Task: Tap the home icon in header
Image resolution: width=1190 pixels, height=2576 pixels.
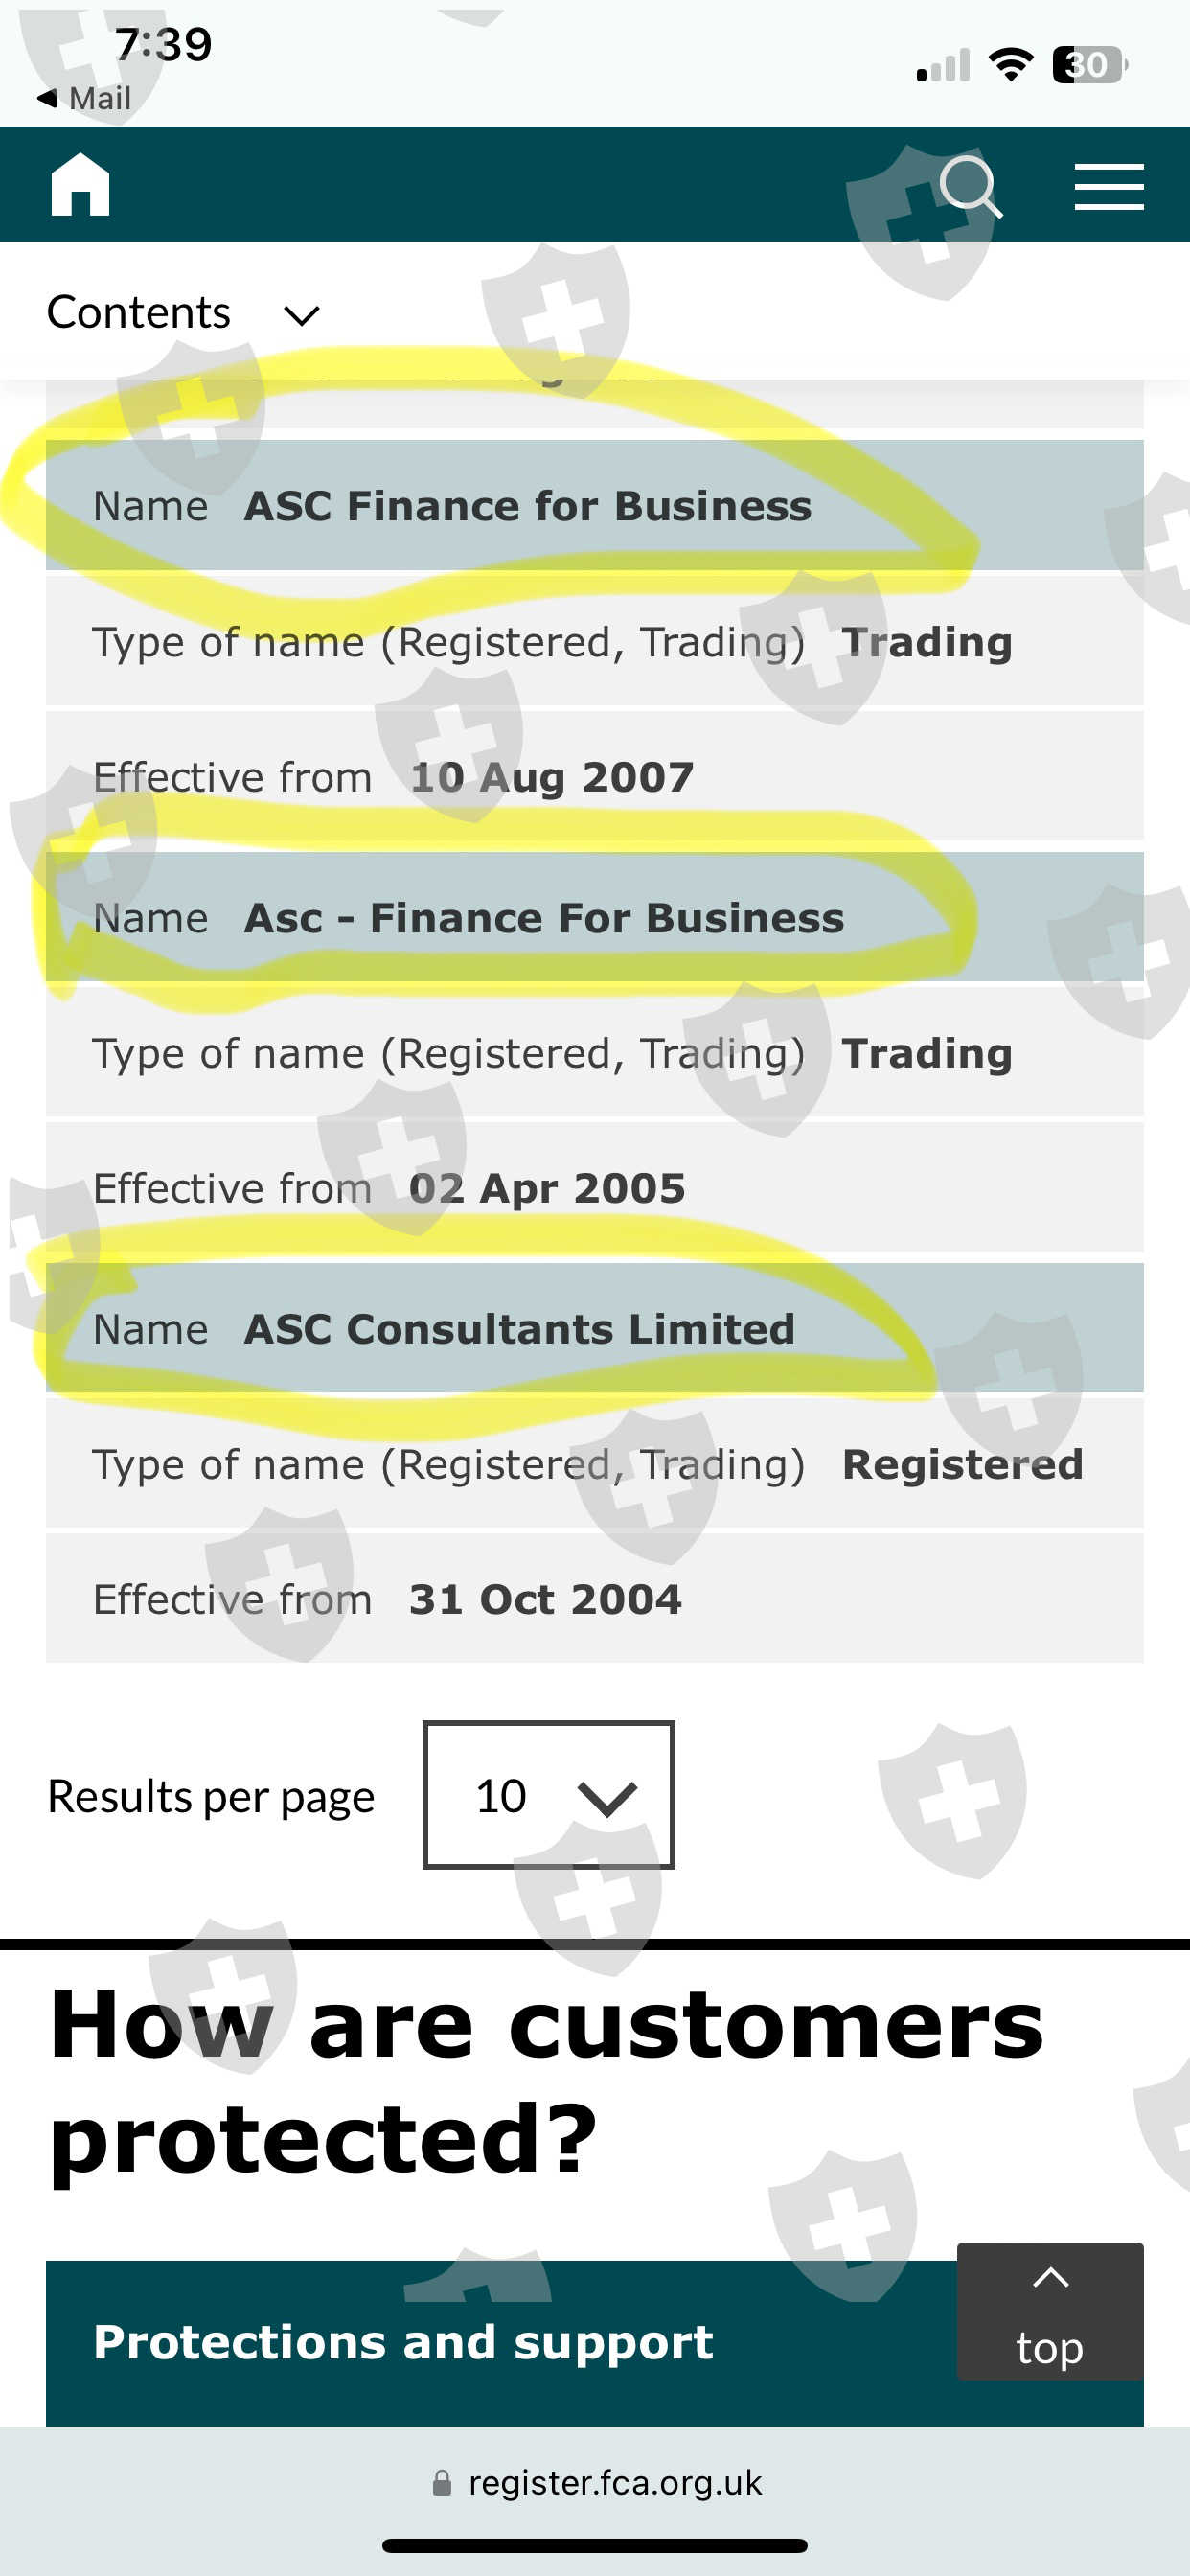Action: [80, 185]
